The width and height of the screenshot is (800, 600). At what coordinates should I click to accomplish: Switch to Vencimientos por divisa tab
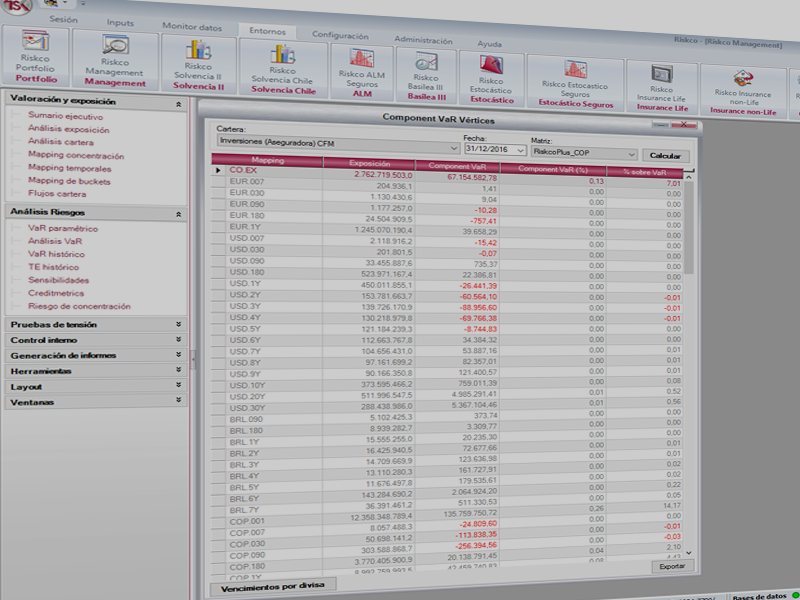tap(273, 587)
